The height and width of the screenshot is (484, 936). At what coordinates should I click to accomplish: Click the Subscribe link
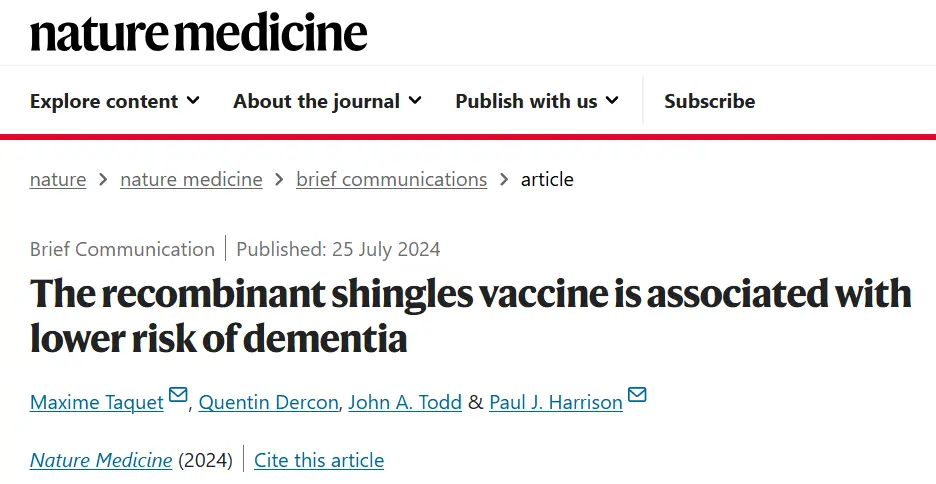[709, 101]
